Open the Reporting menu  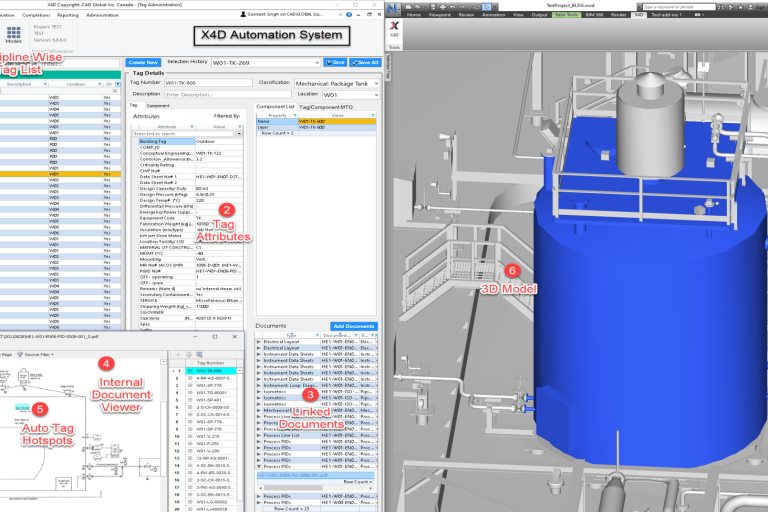coord(68,15)
